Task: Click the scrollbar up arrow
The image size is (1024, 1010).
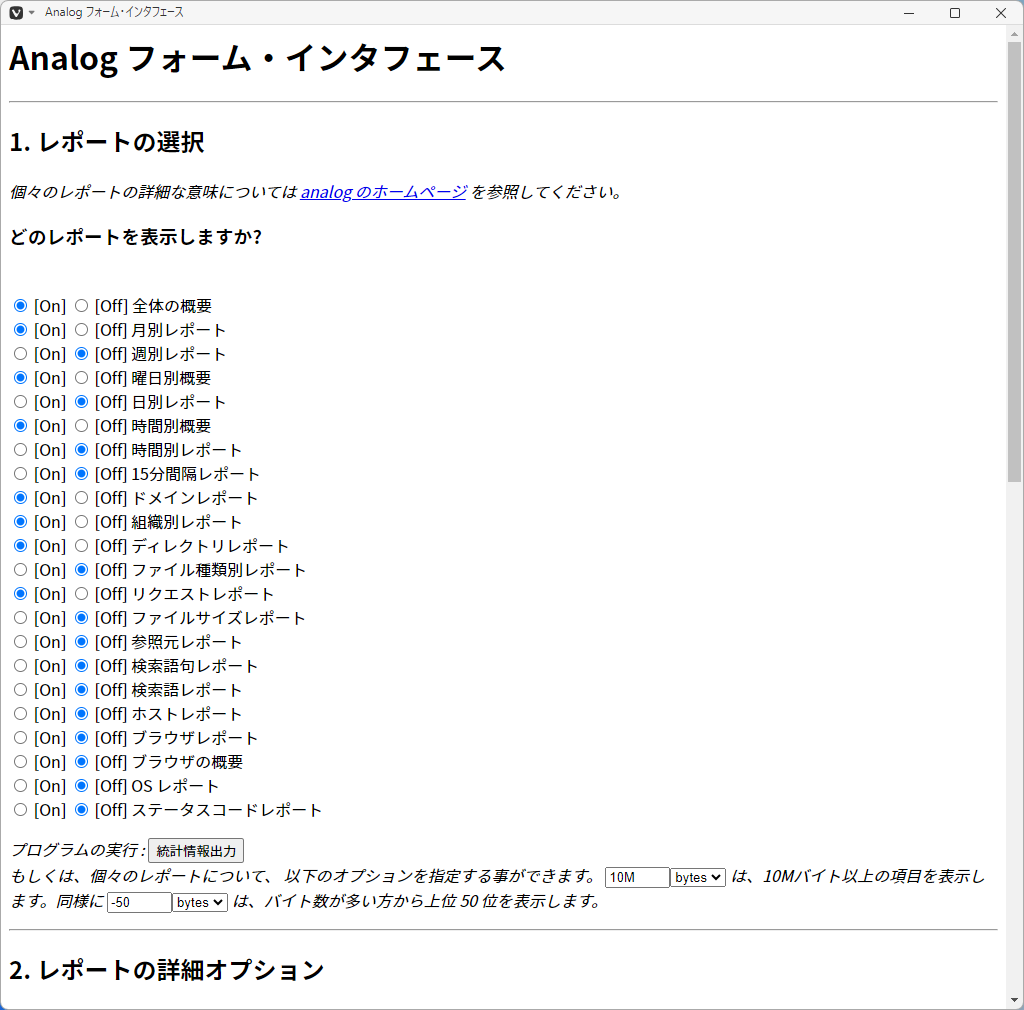Action: [x=1014, y=33]
